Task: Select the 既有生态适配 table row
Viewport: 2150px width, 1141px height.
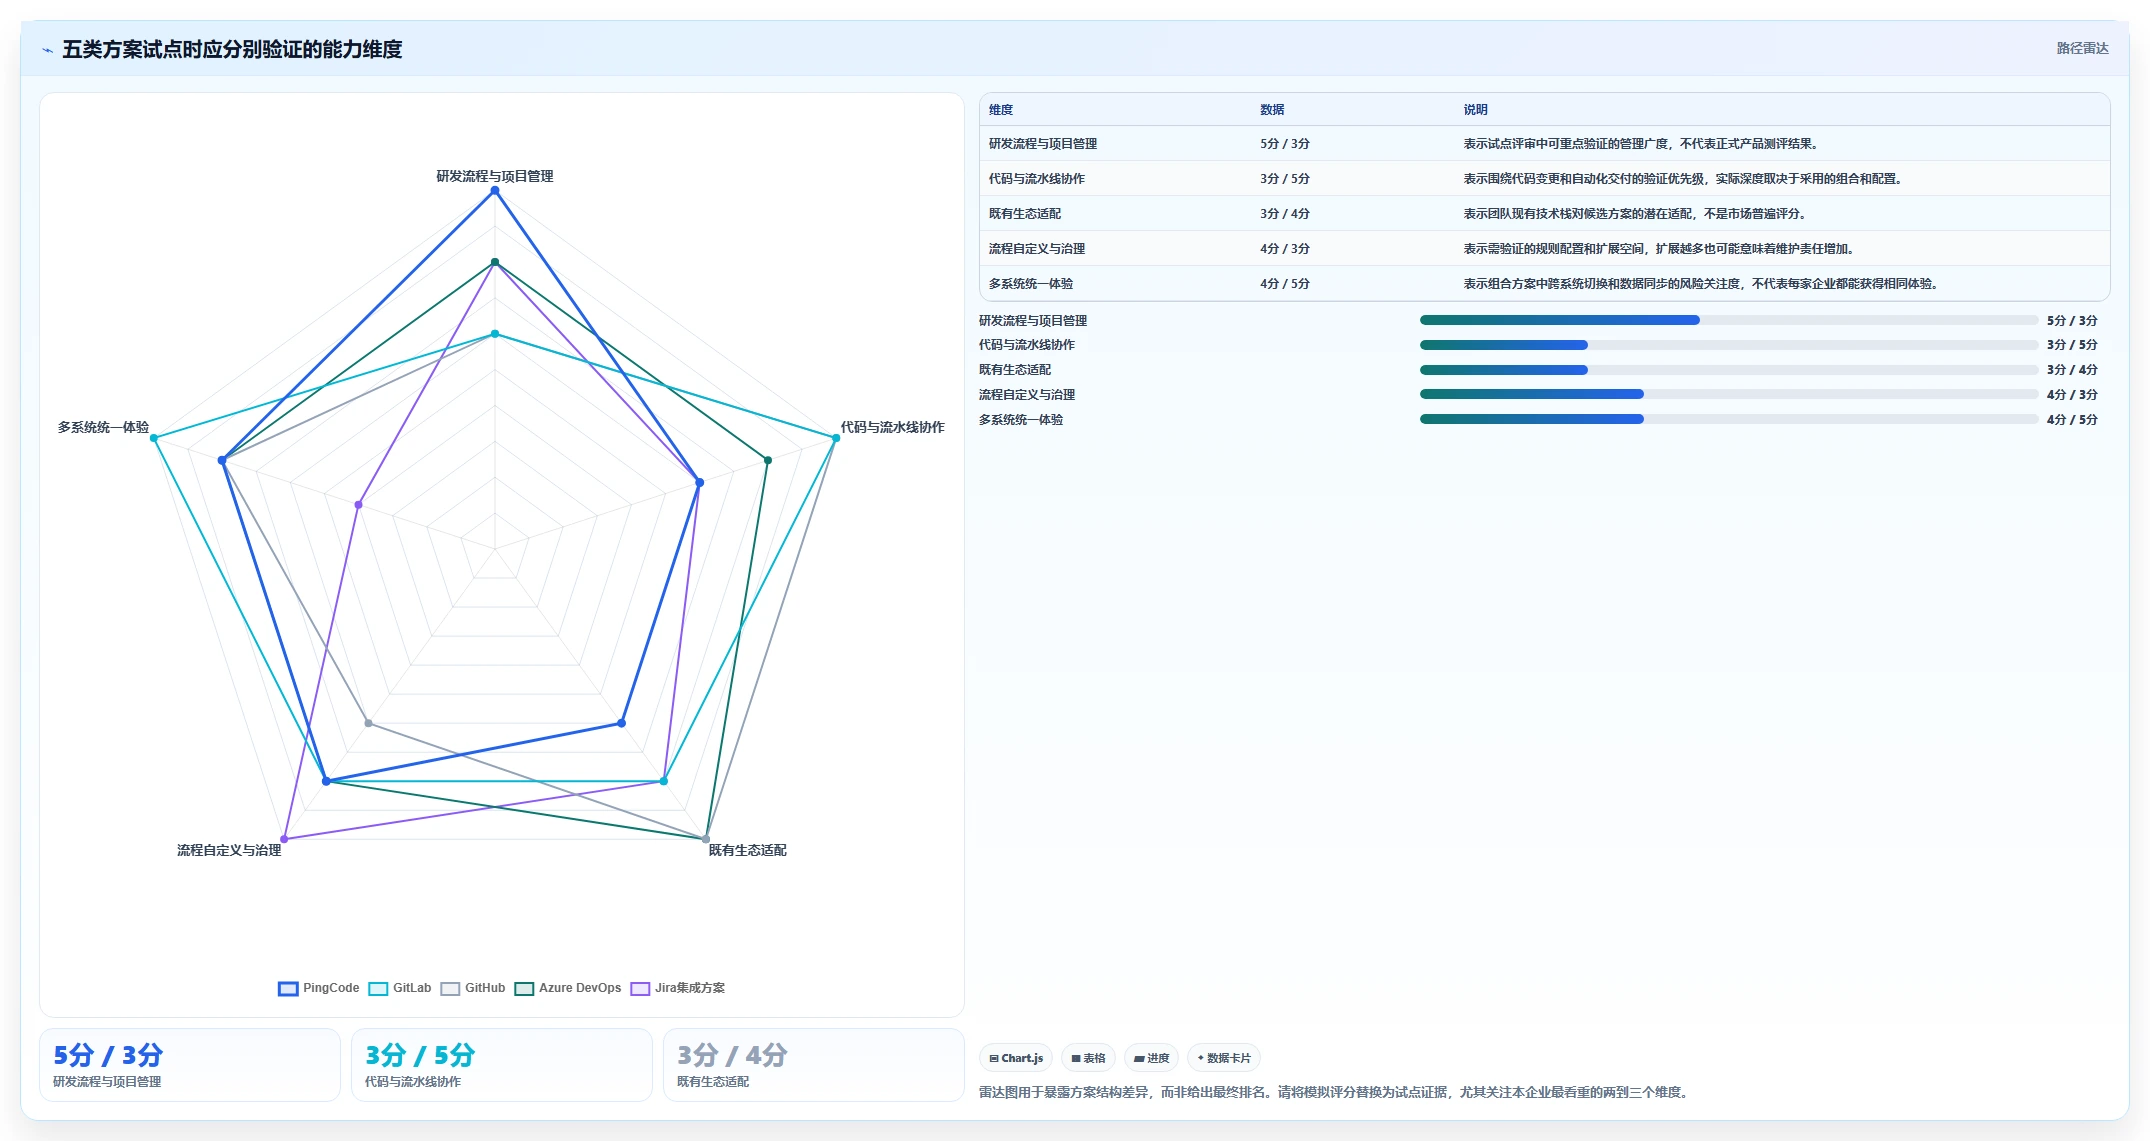Action: click(x=1545, y=214)
